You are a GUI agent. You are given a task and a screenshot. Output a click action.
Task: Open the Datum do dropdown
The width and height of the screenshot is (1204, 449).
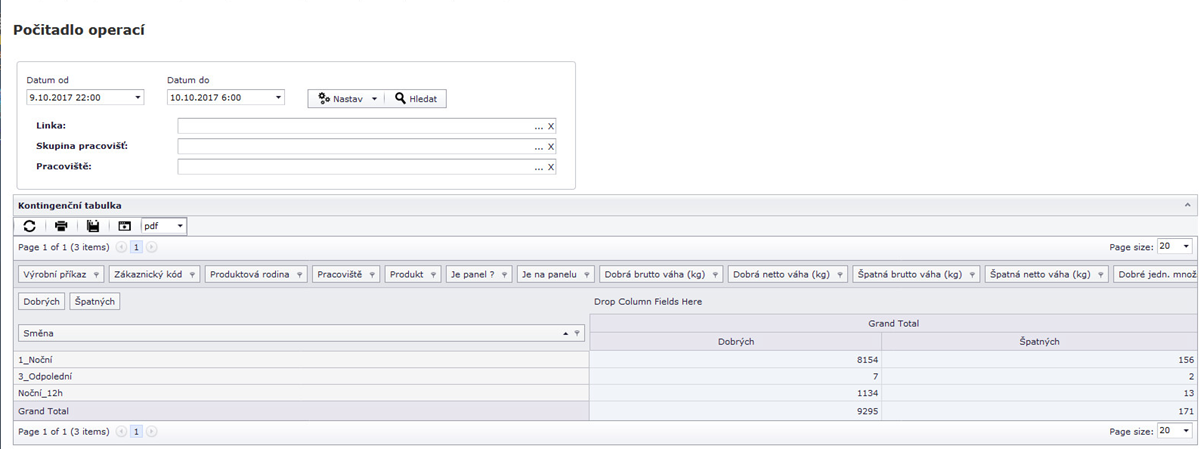coord(278,98)
